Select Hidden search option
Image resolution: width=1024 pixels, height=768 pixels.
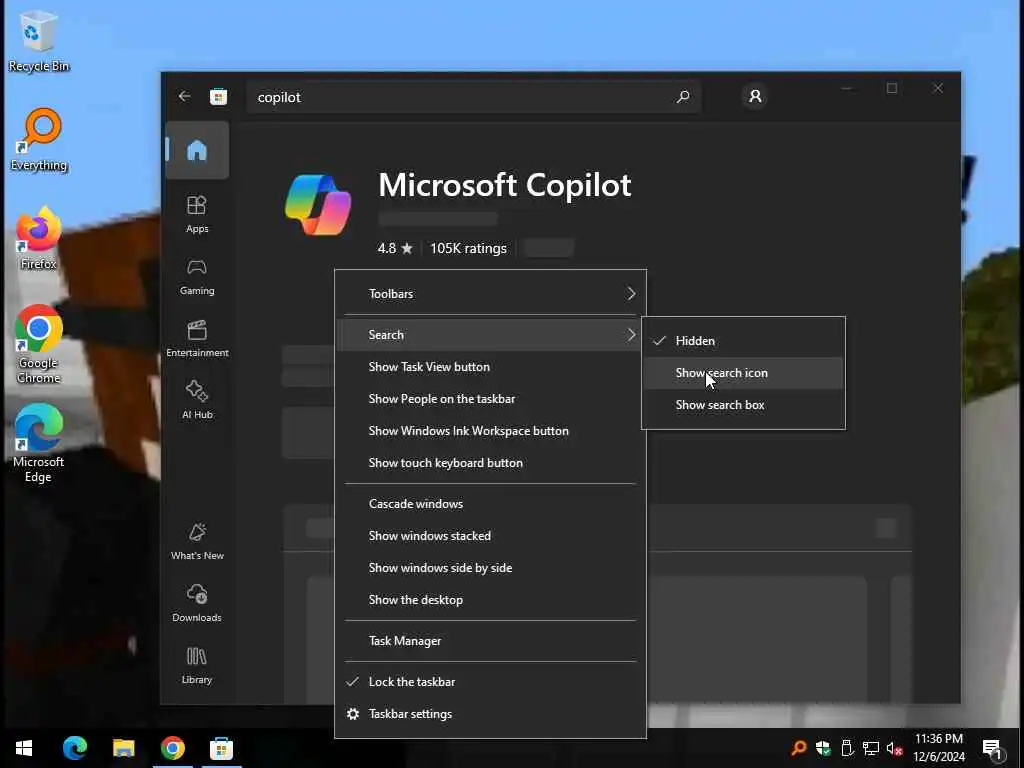coord(743,341)
